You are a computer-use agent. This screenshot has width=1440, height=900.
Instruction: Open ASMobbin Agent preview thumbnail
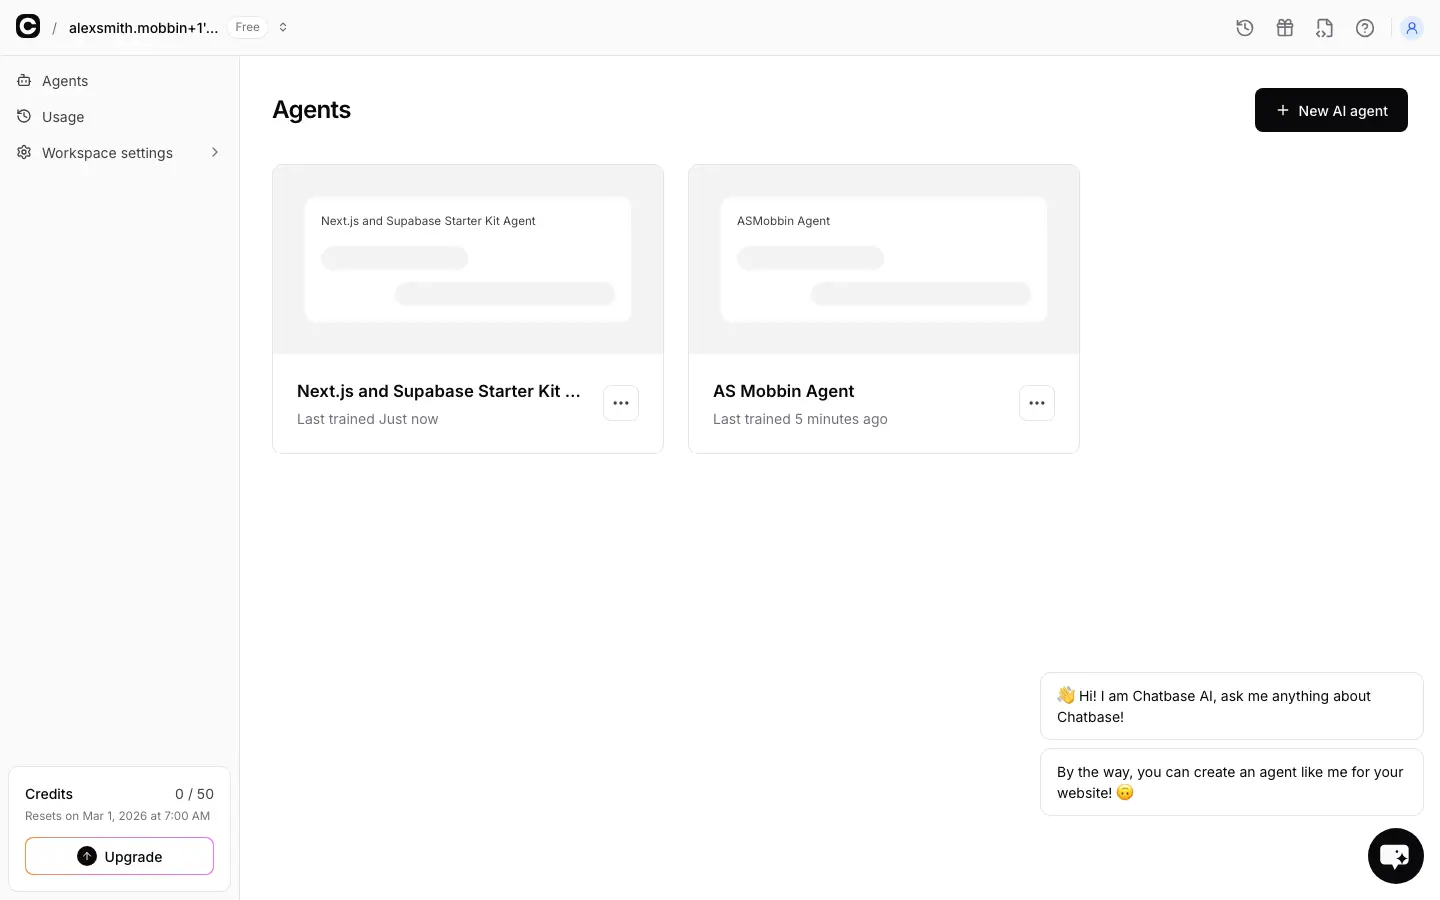(x=884, y=259)
